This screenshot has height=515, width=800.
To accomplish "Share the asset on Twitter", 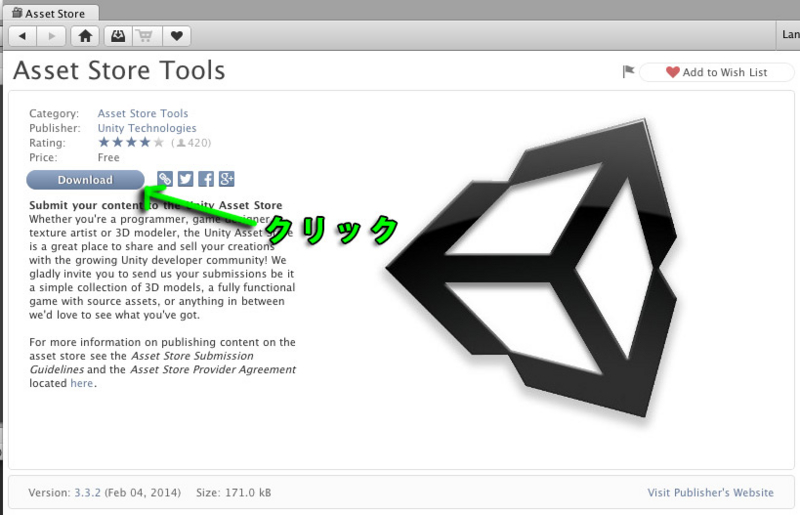I will pyautogui.click(x=185, y=179).
